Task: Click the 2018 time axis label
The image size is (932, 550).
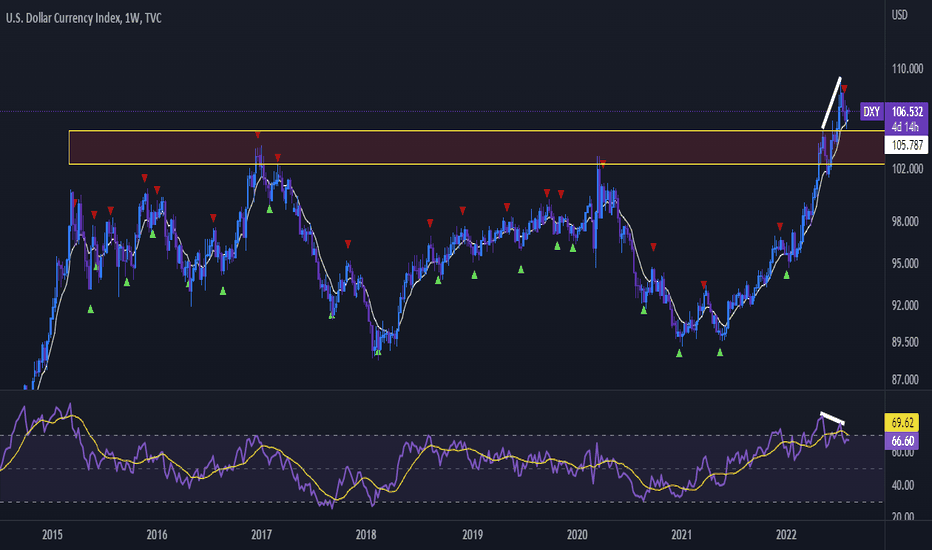Action: click(366, 535)
